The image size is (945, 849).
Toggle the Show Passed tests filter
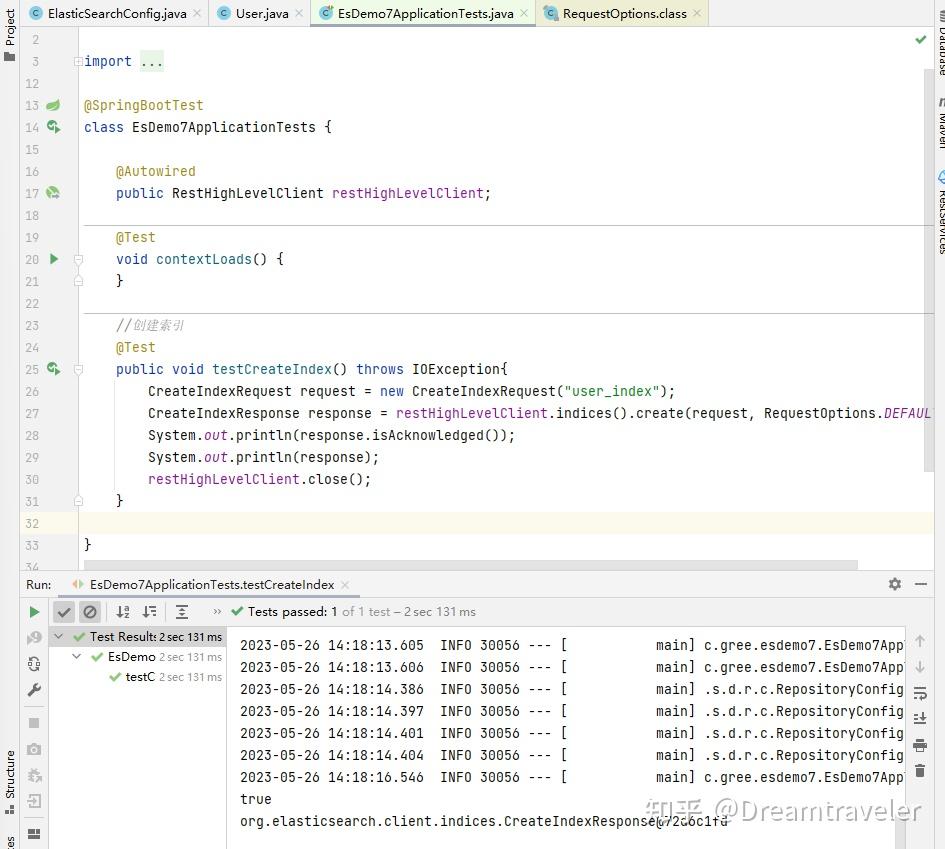tap(64, 612)
